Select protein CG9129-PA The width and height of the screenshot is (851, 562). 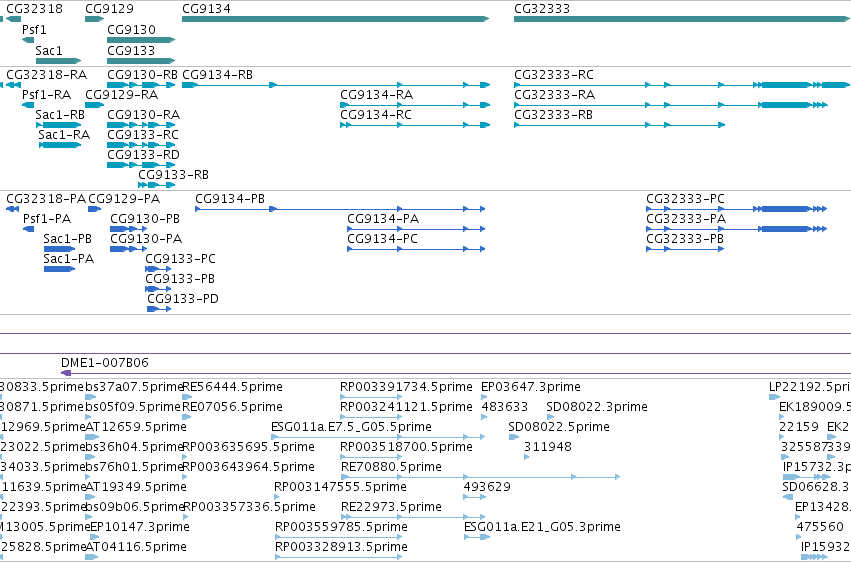(x=94, y=209)
